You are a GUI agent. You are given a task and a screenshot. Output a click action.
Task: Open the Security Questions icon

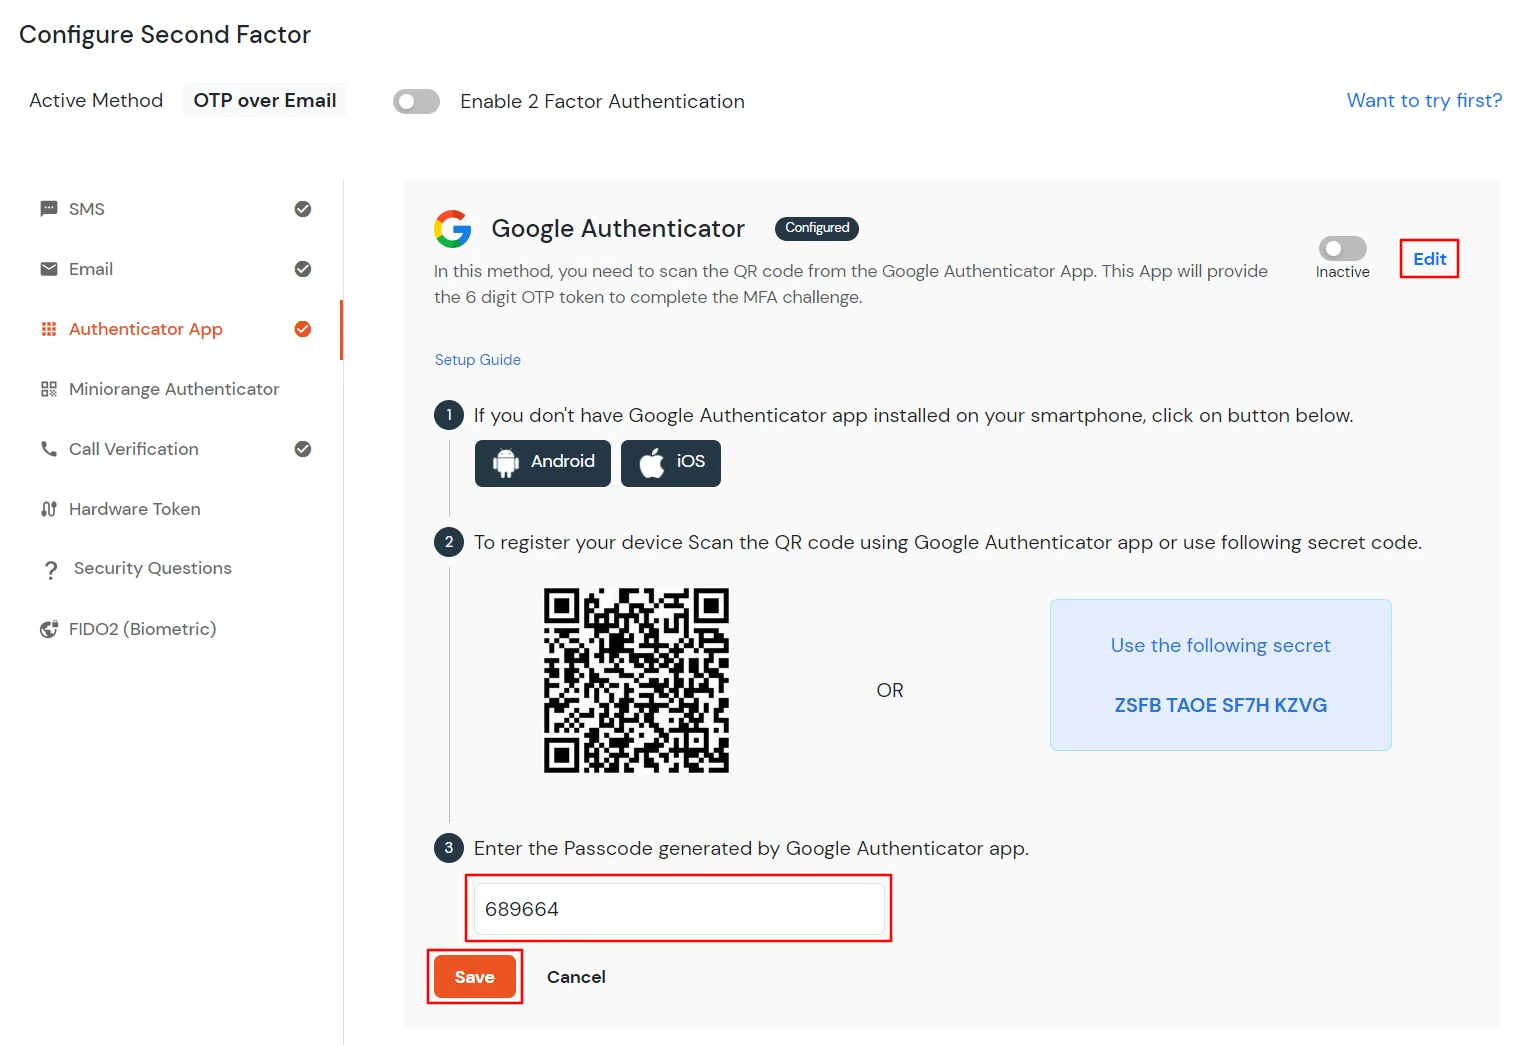52,568
